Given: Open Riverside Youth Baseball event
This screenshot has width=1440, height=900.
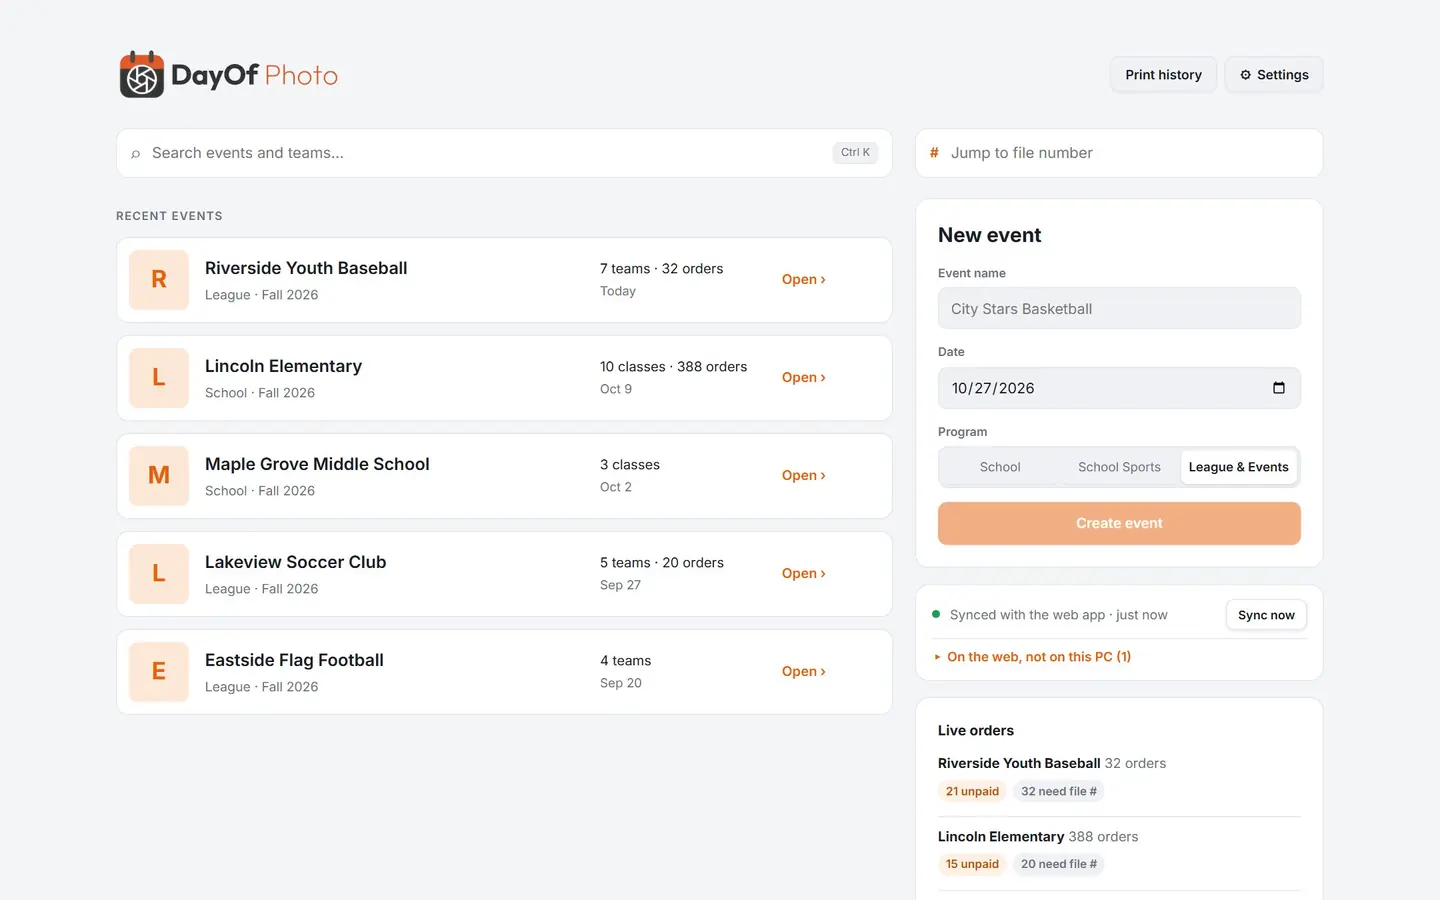Looking at the screenshot, I should 803,280.
